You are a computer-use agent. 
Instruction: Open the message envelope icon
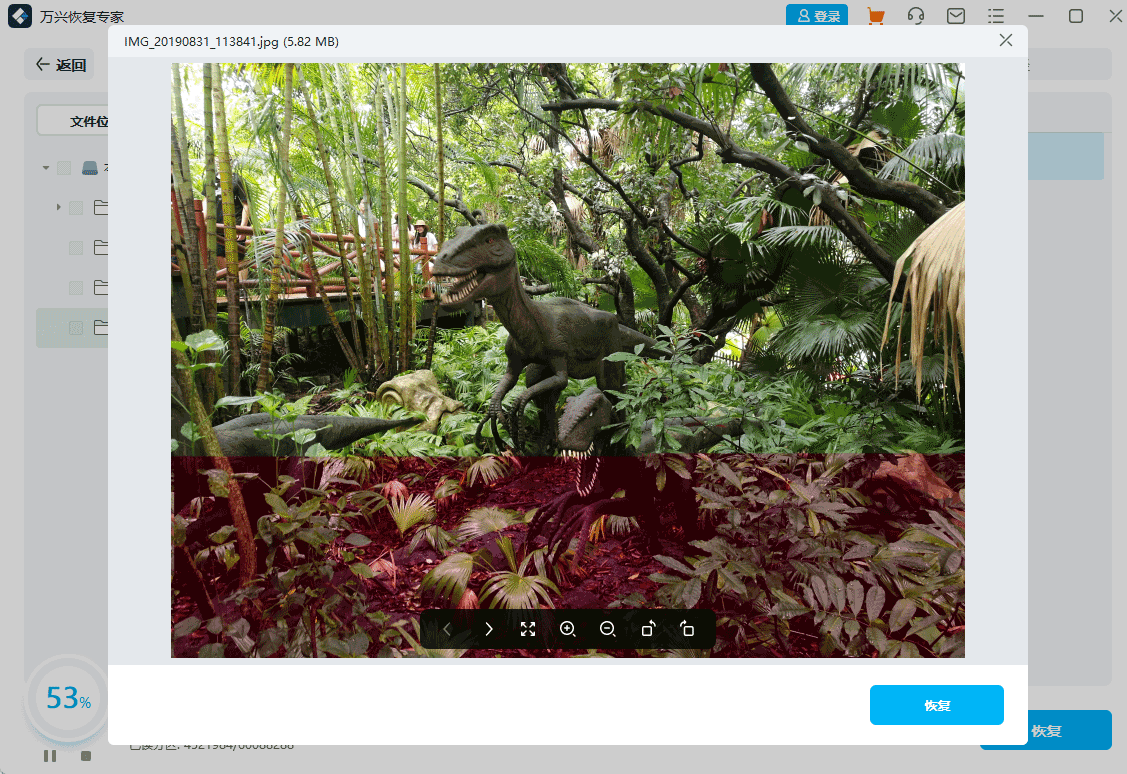click(x=956, y=16)
